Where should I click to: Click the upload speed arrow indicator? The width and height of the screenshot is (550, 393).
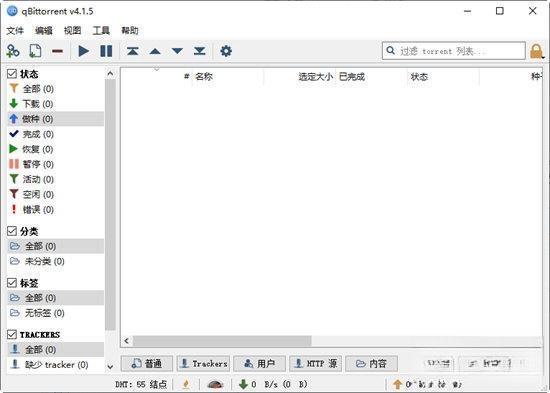397,384
